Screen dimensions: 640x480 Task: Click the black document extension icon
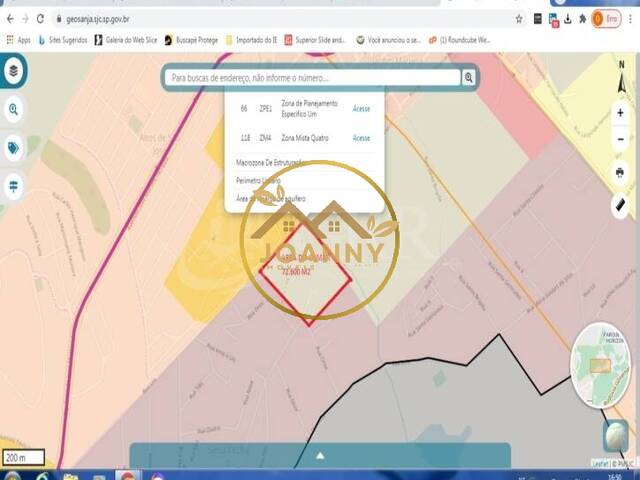[x=538, y=19]
